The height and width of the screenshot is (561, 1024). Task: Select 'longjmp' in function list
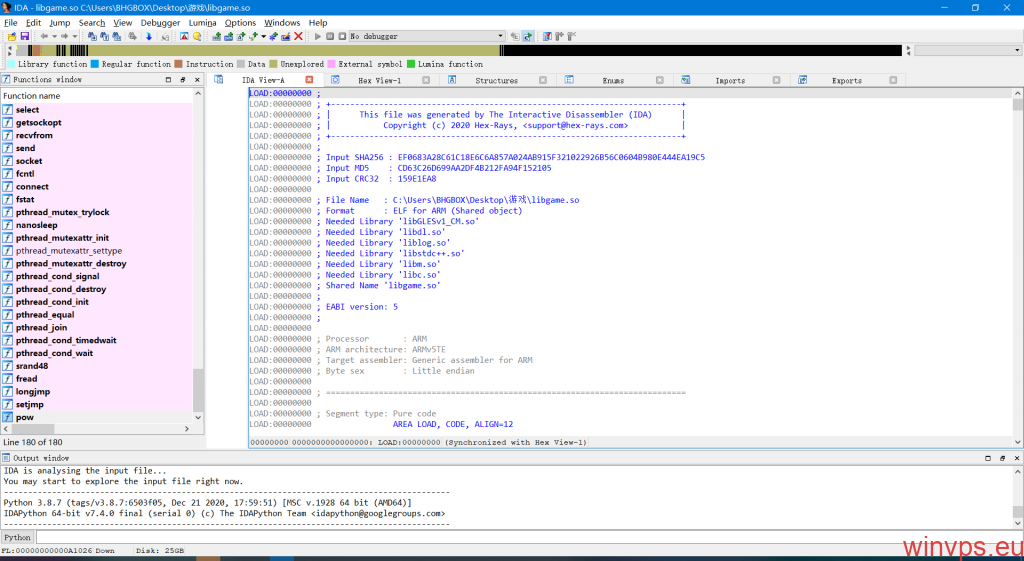33,392
